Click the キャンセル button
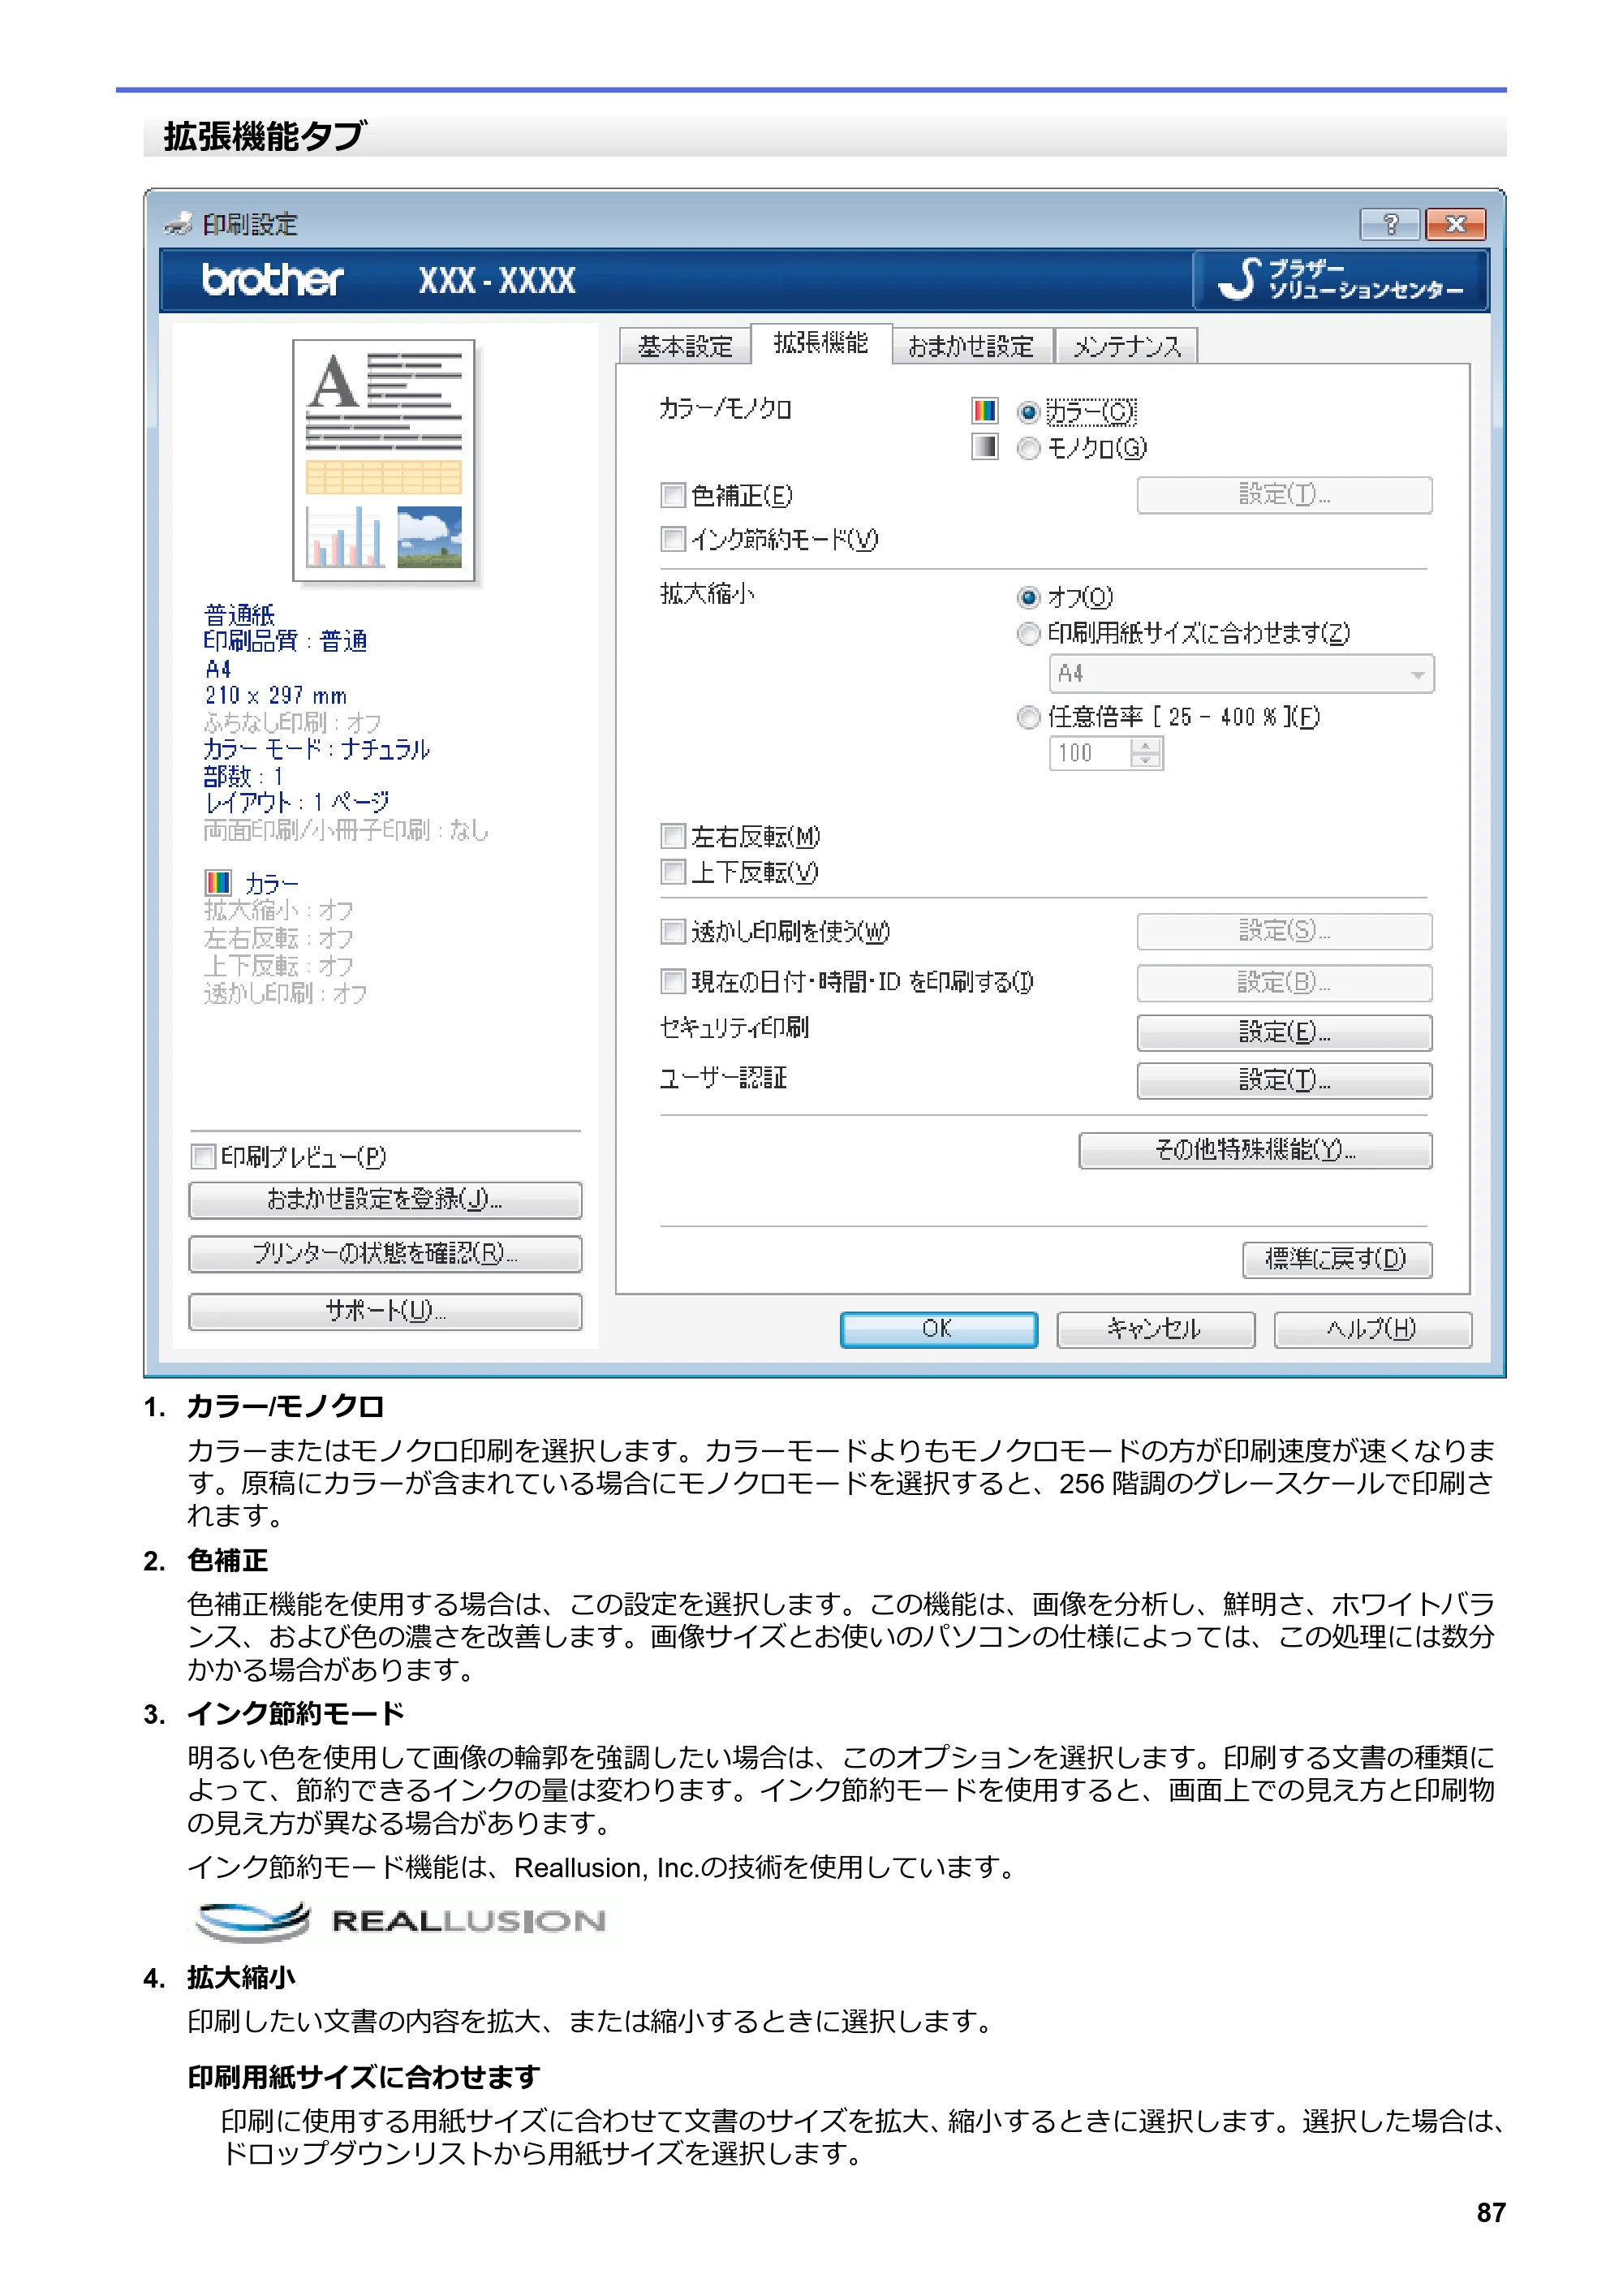 [1155, 1330]
